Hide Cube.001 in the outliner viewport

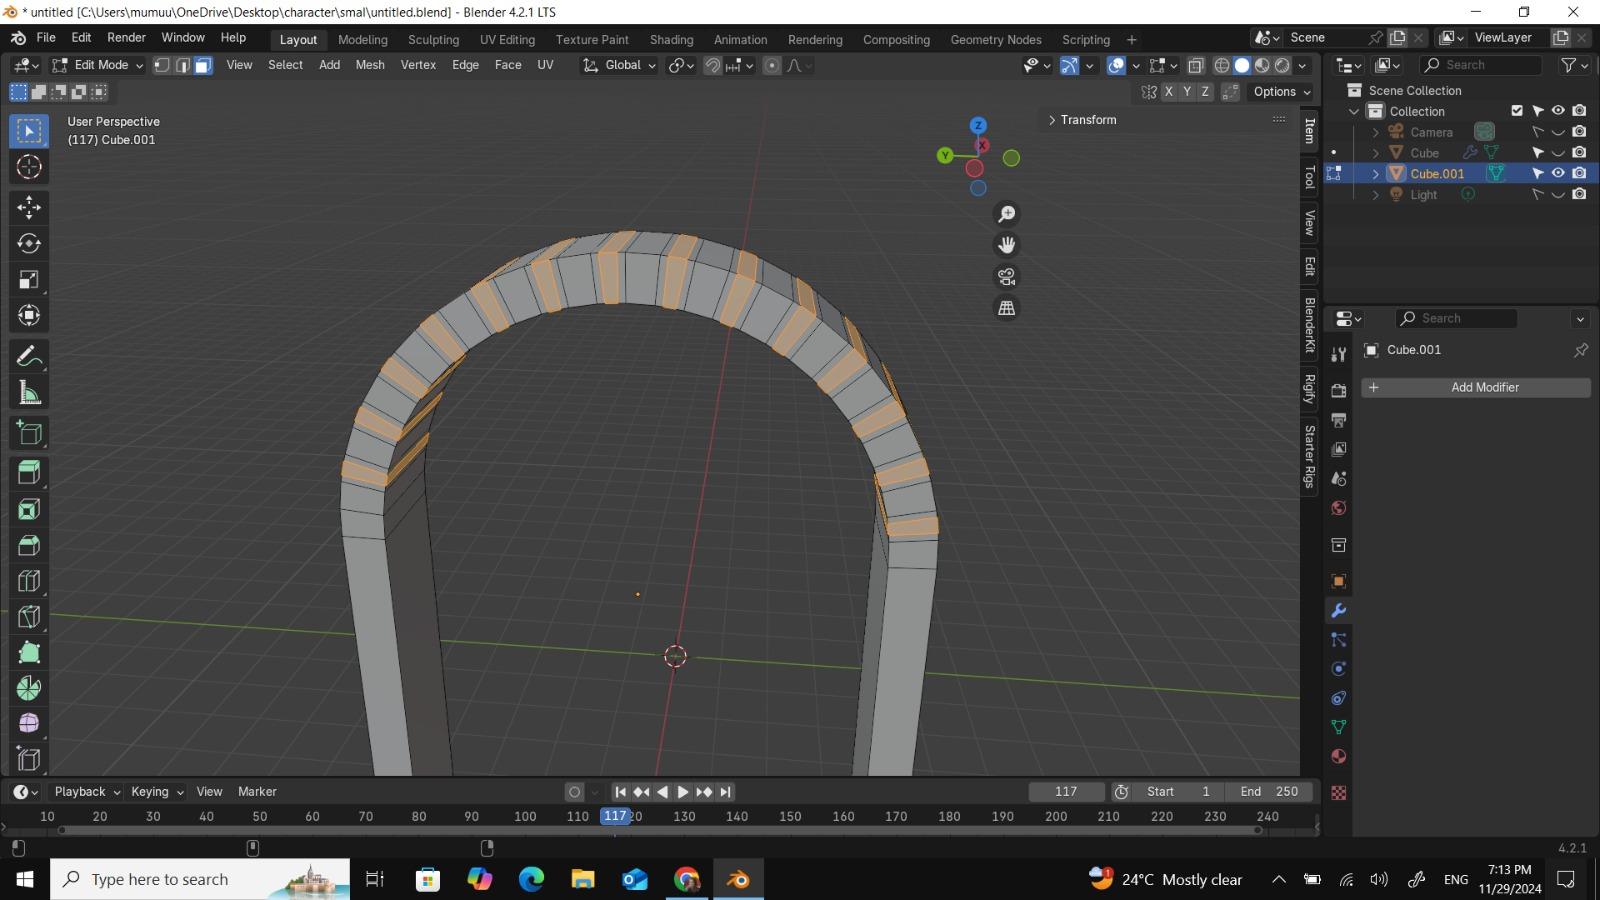[1558, 173]
